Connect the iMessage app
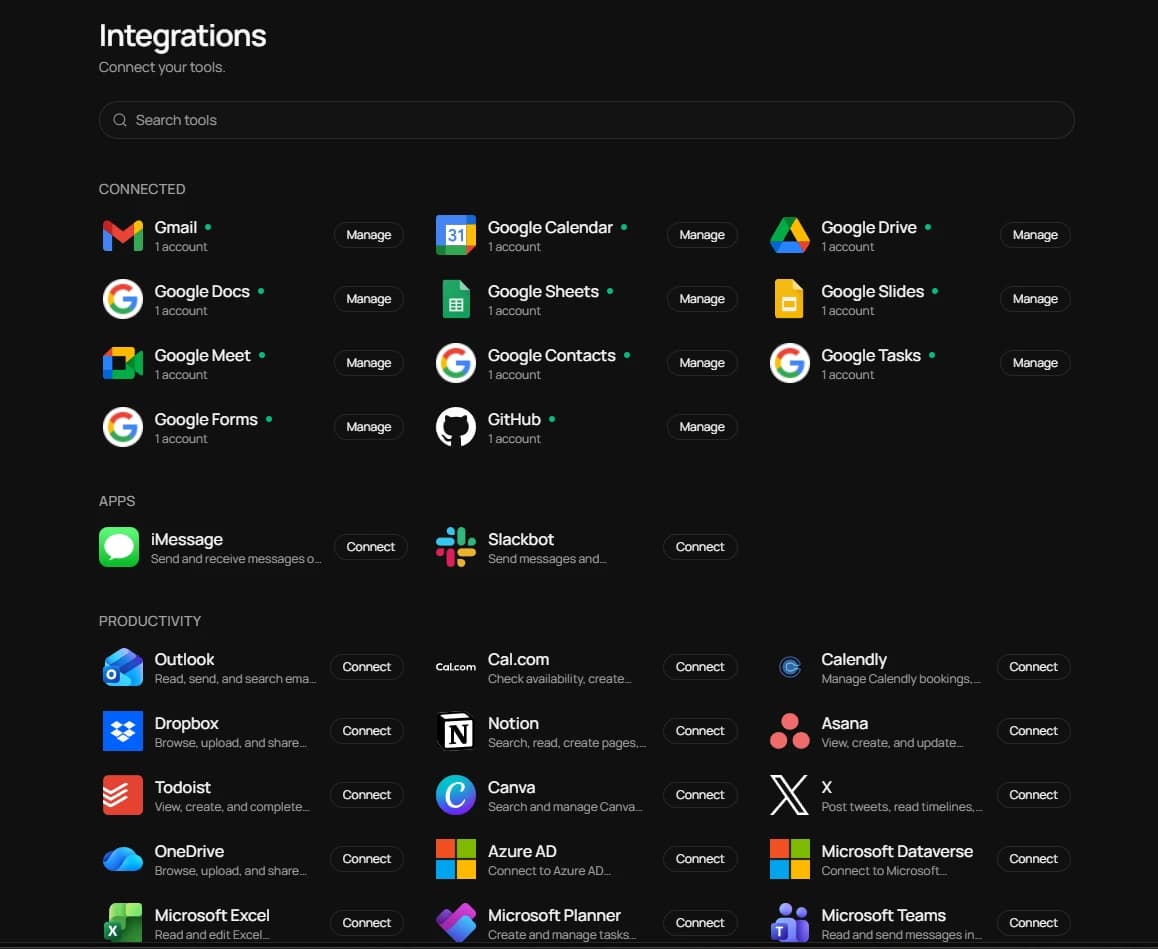The image size is (1158, 949). (371, 547)
